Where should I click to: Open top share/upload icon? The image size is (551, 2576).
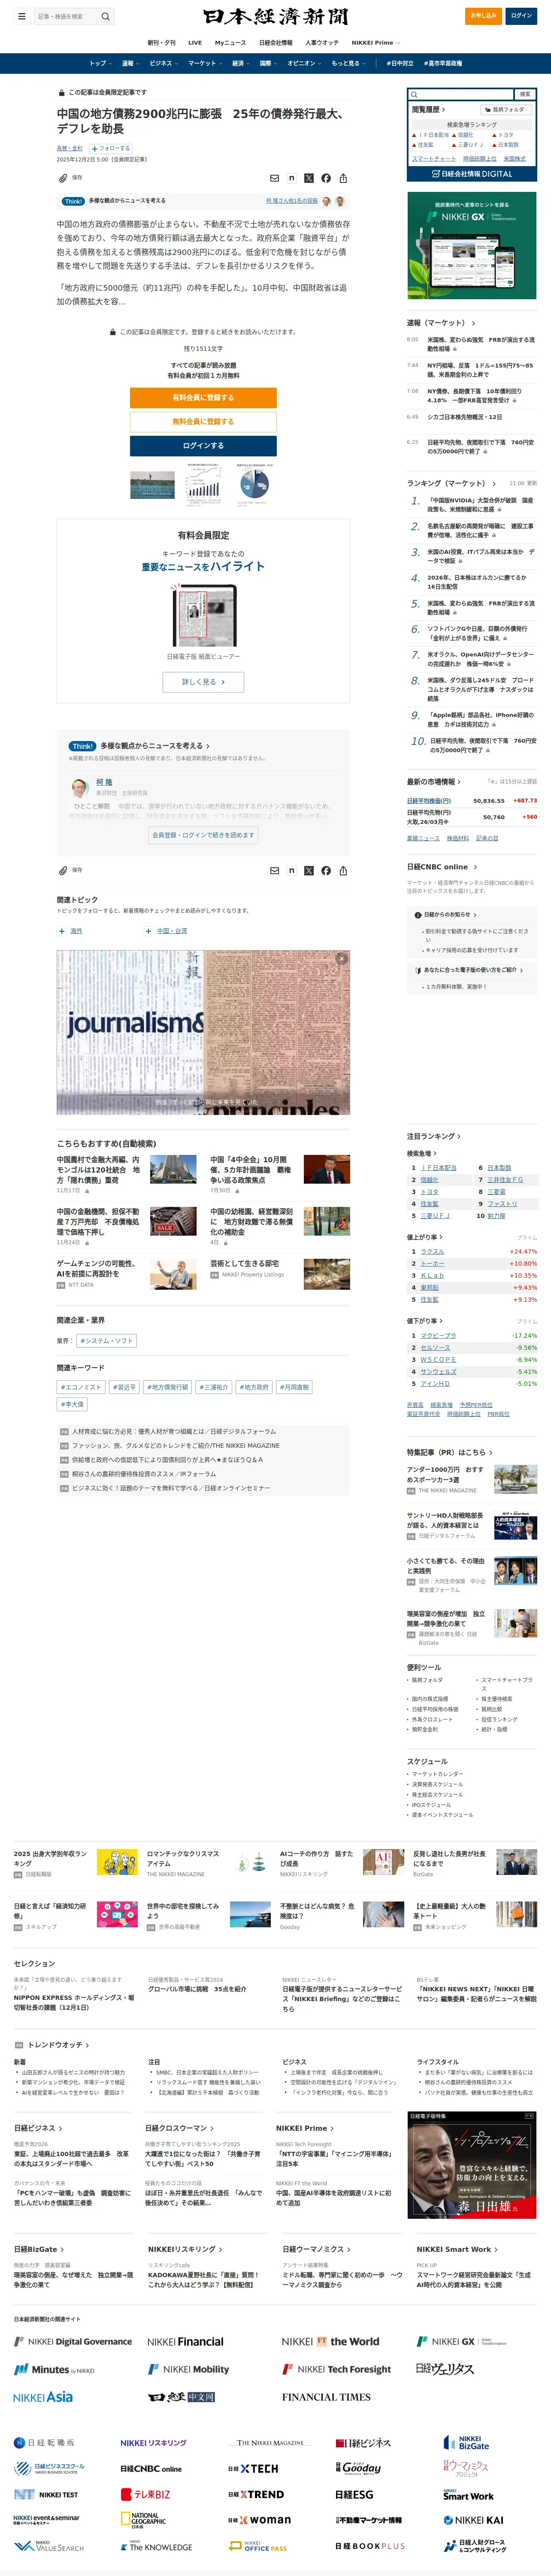click(x=343, y=178)
